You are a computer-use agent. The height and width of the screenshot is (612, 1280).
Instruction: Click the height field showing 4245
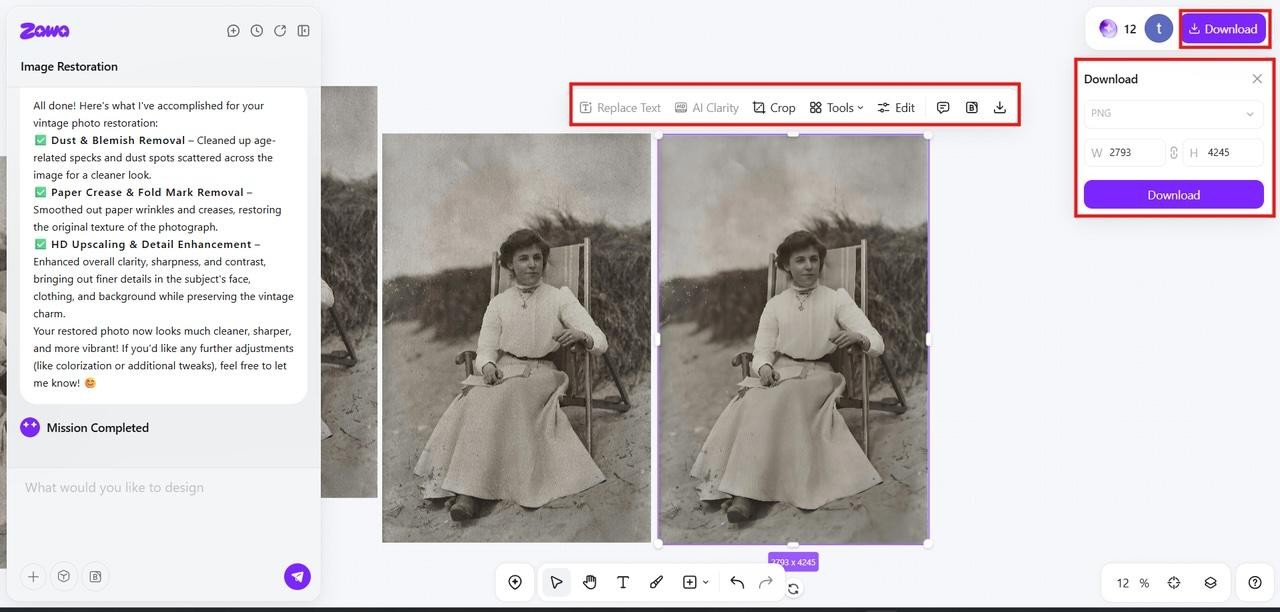coord(1223,152)
